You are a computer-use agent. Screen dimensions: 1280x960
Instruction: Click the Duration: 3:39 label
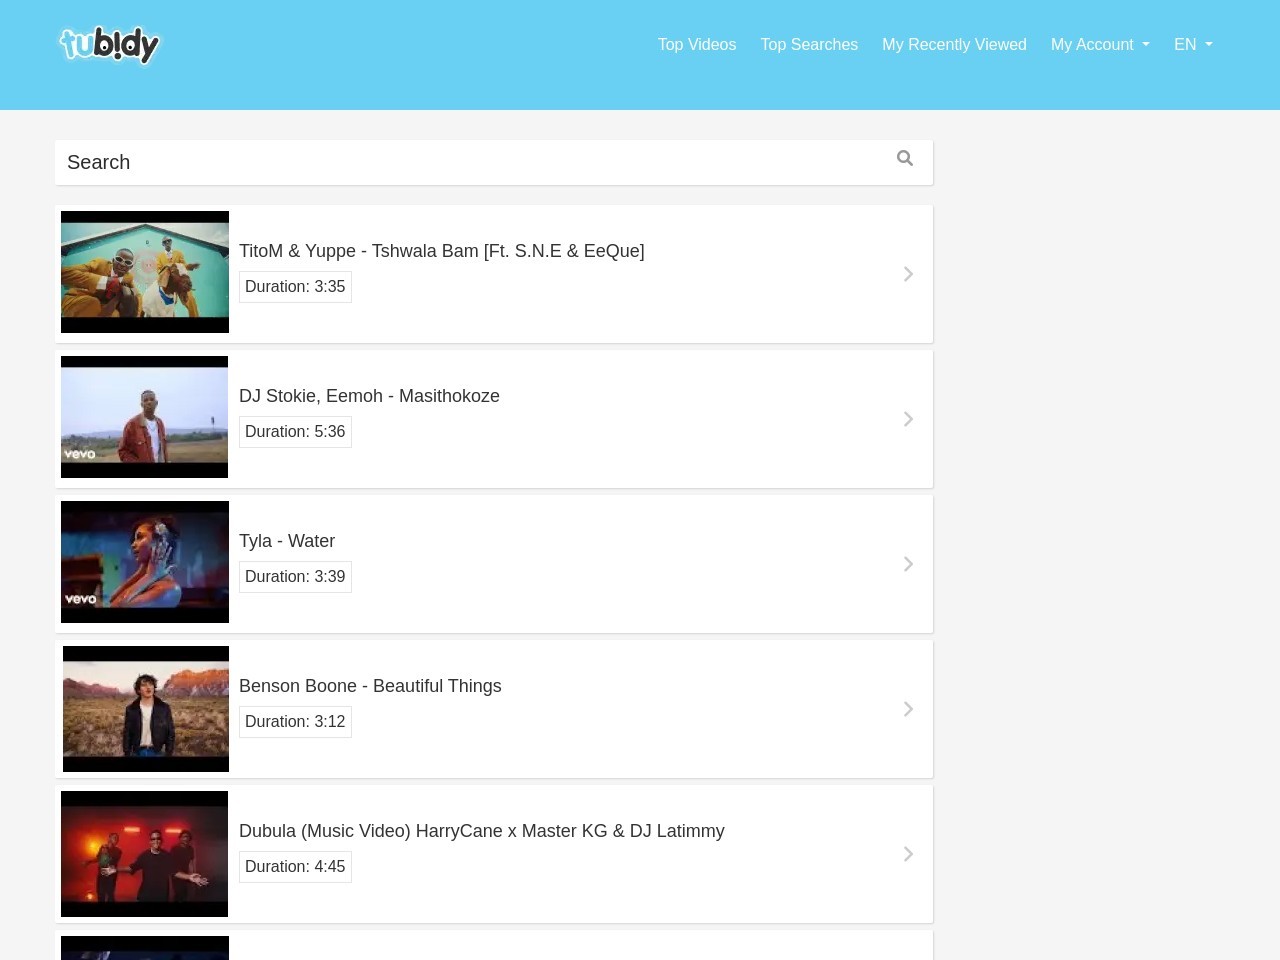[x=295, y=577]
